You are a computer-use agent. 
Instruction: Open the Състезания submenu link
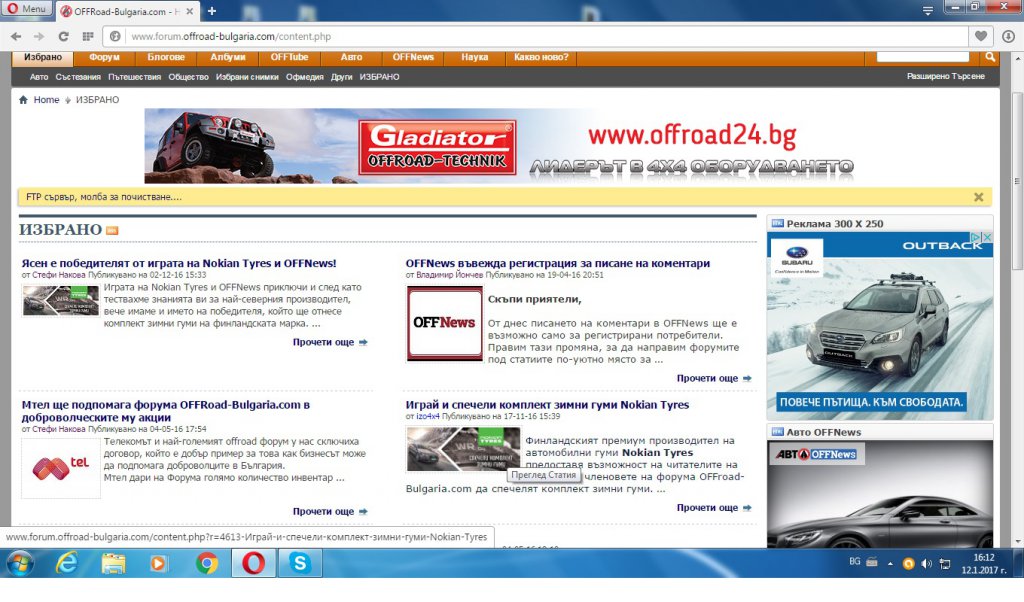point(78,77)
